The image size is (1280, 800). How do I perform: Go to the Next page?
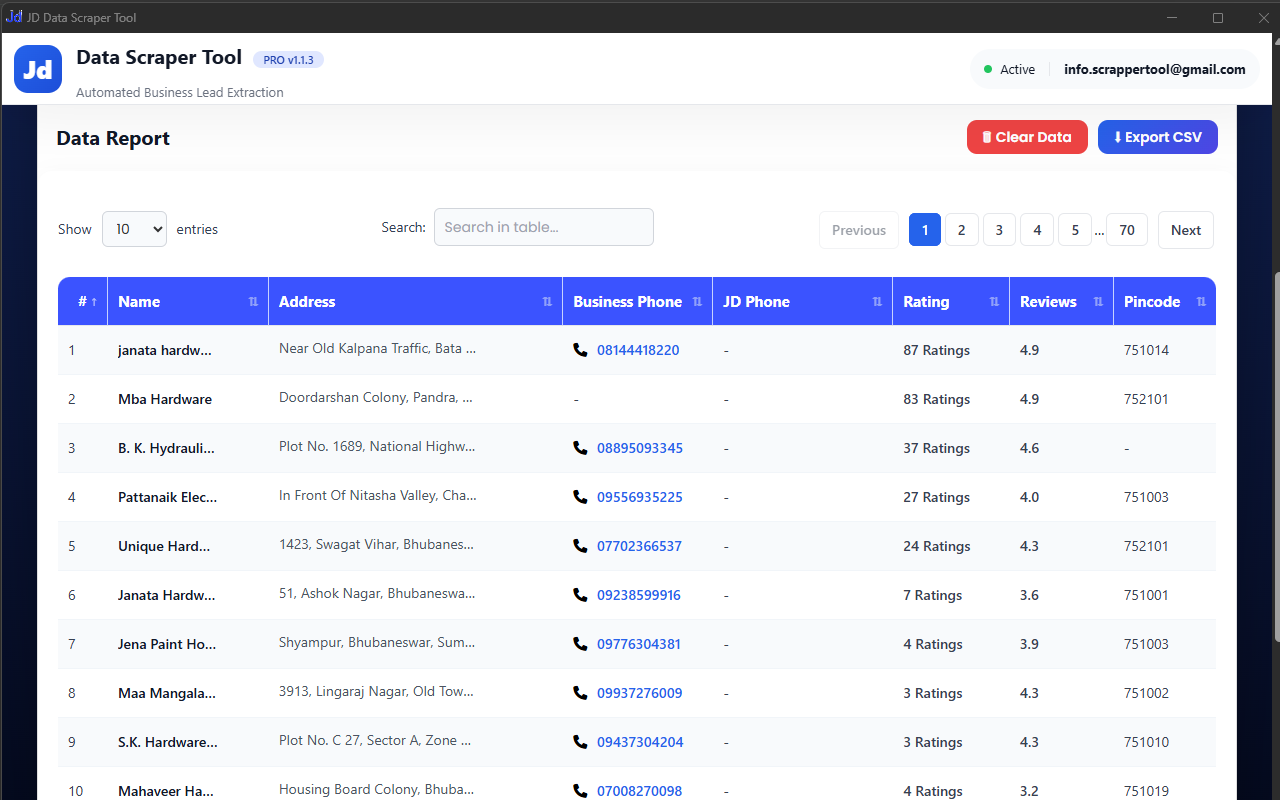1186,230
